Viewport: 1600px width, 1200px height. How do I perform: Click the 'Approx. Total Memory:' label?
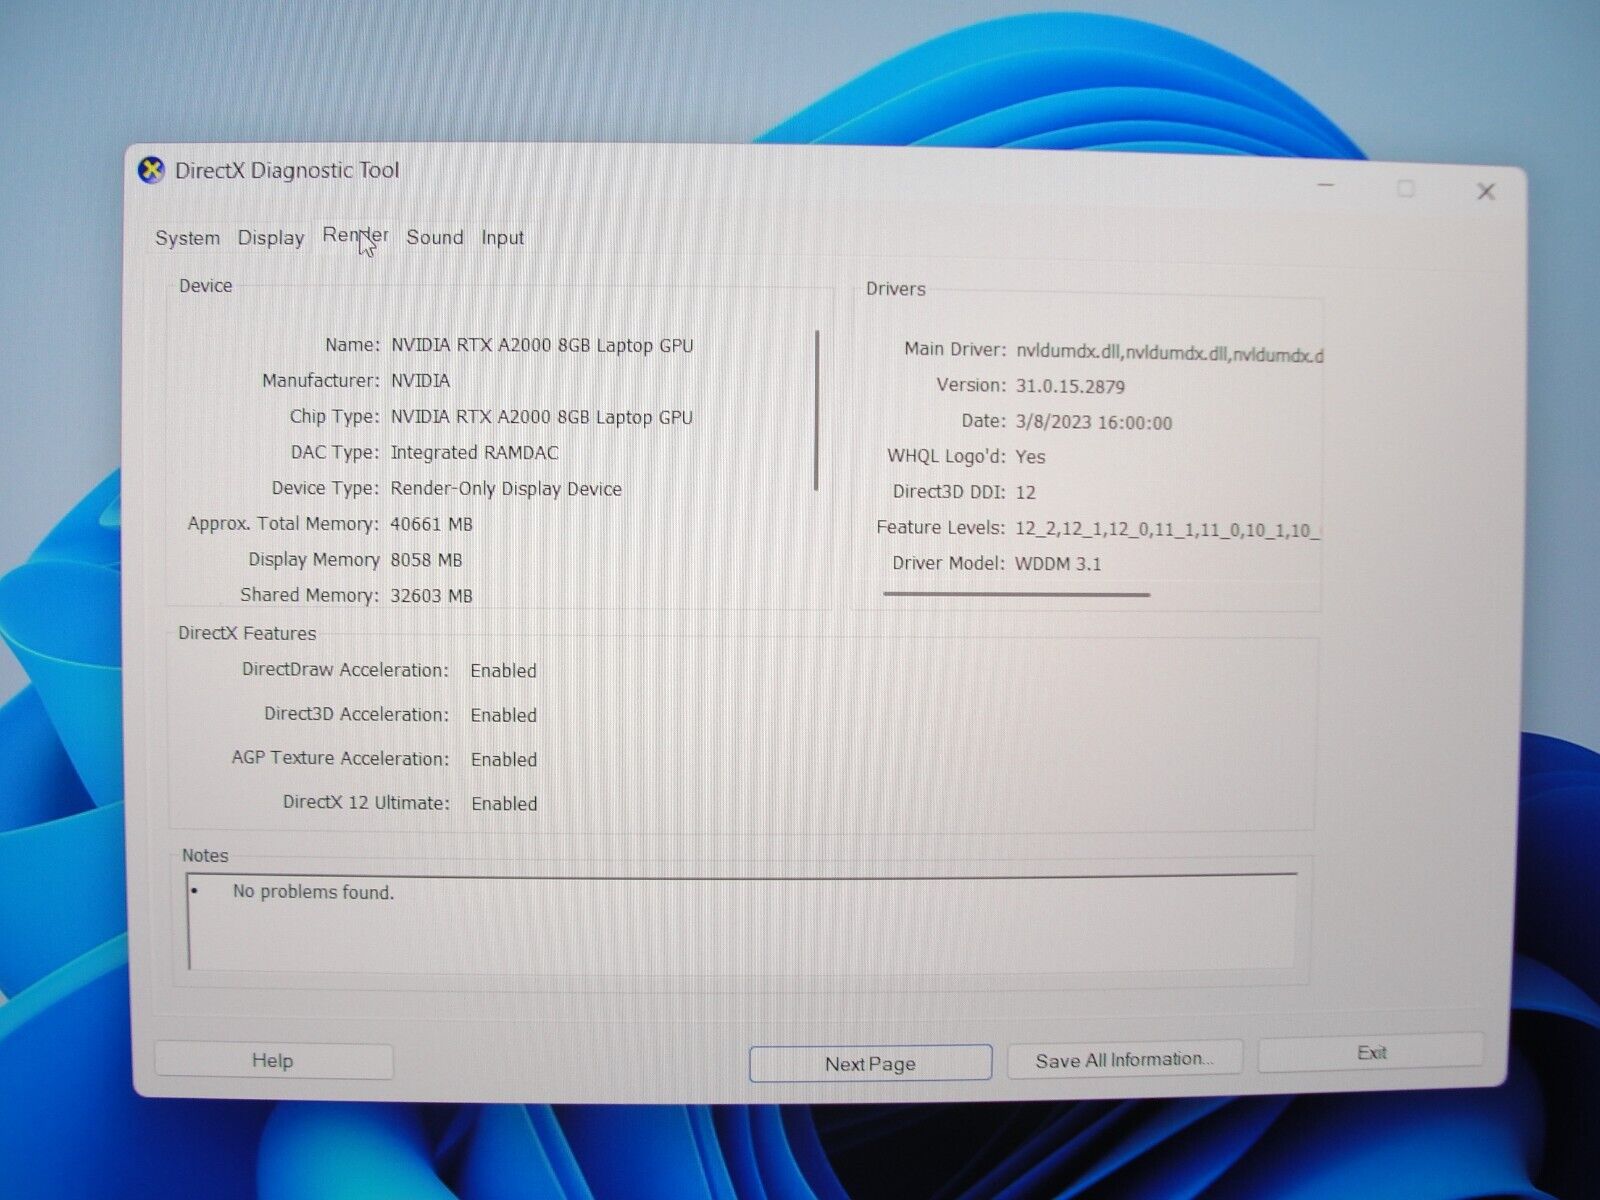[x=283, y=524]
